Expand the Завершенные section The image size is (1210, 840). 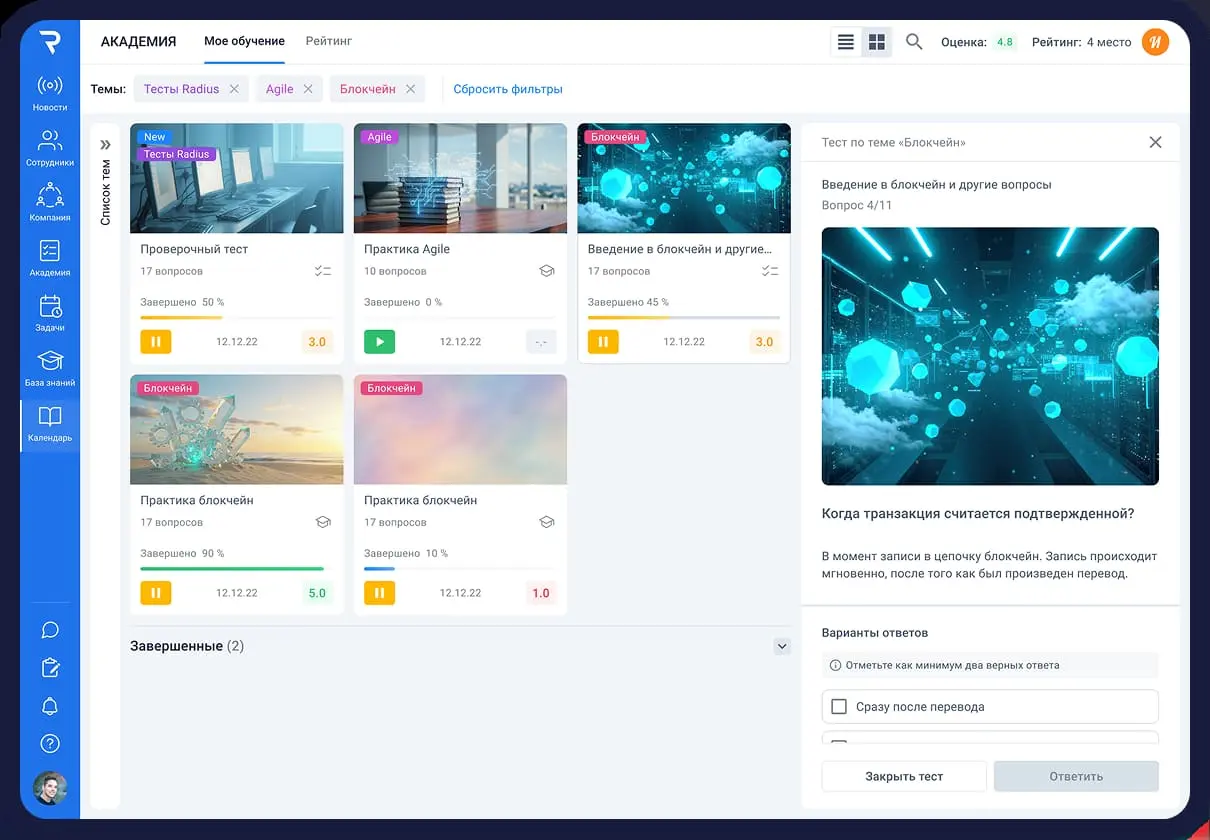click(x=782, y=647)
